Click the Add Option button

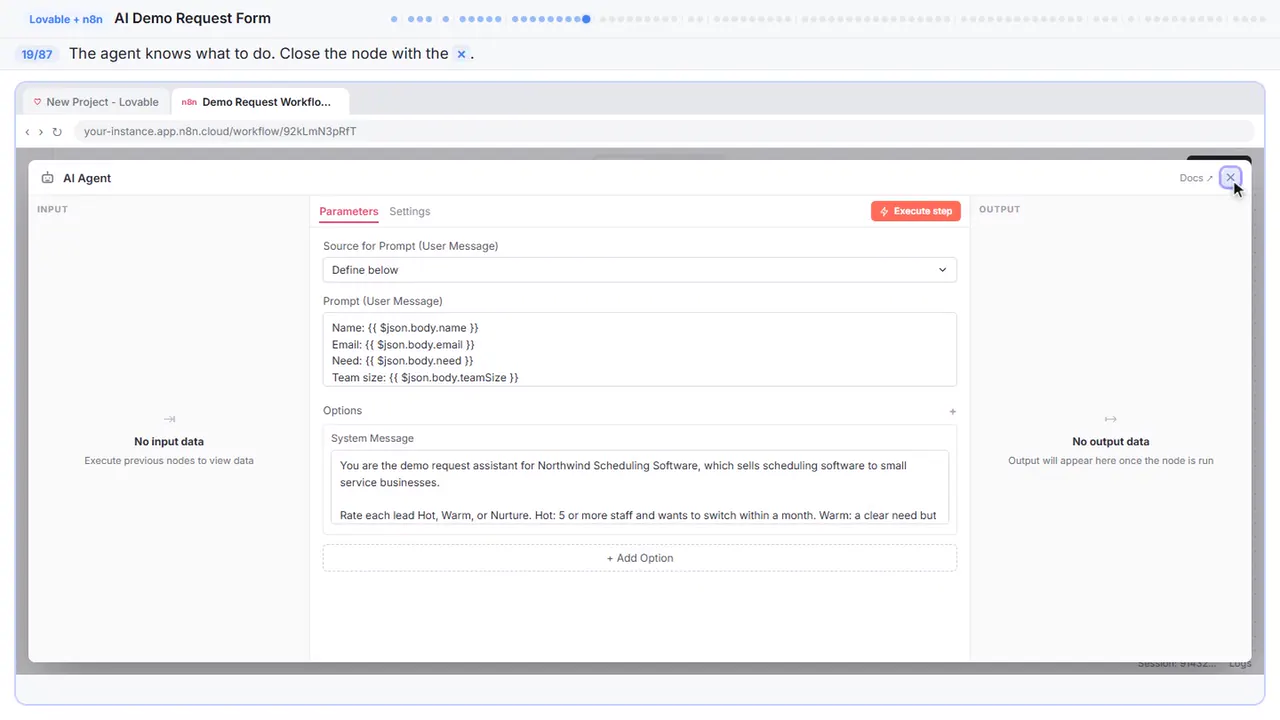(x=640, y=558)
